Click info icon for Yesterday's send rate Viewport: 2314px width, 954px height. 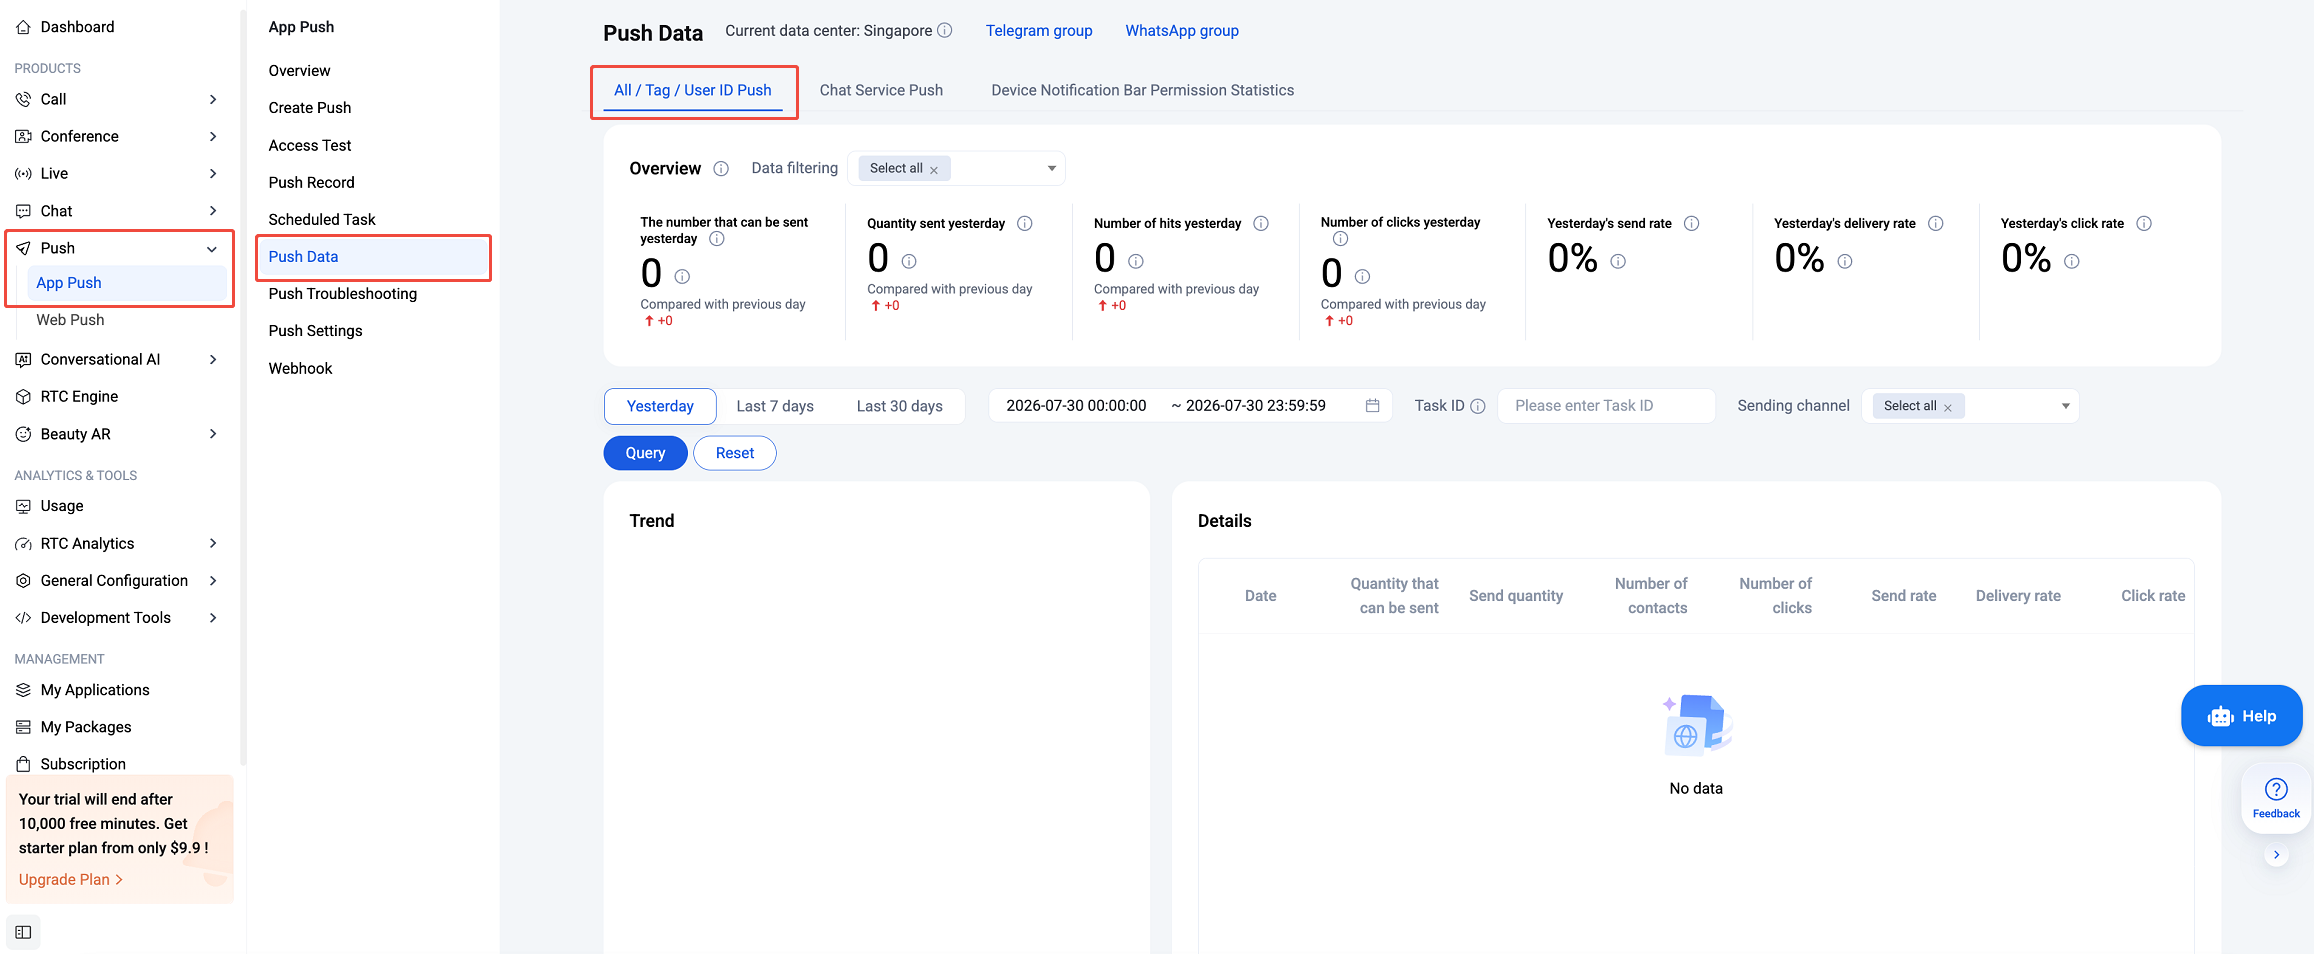1691,223
